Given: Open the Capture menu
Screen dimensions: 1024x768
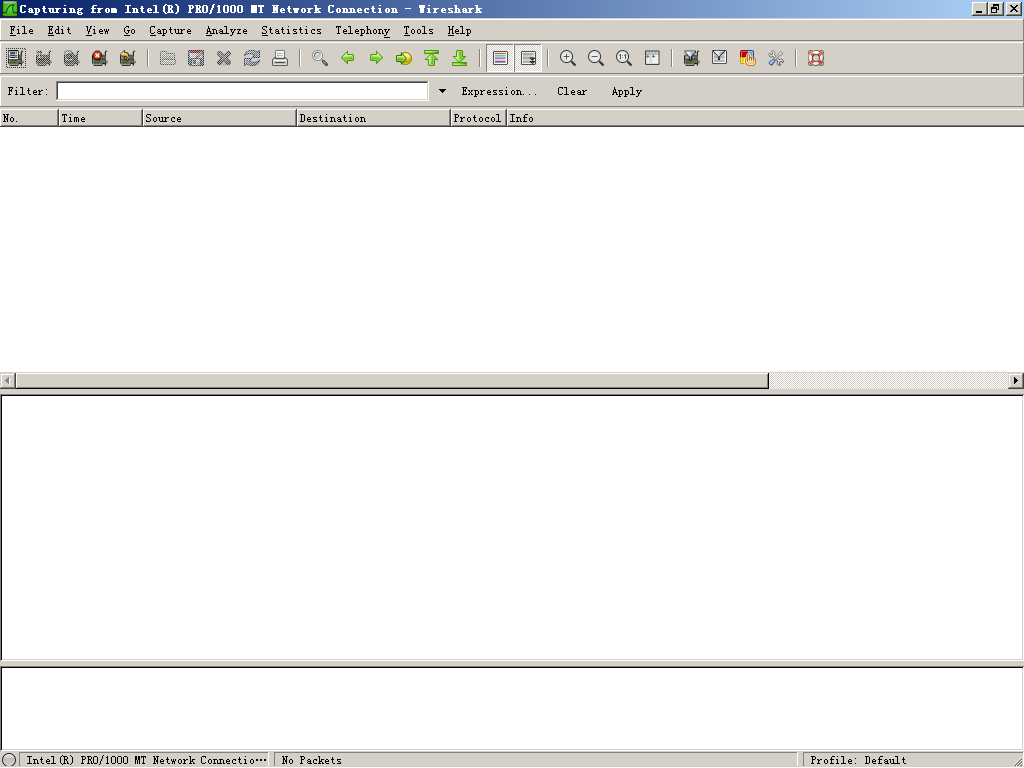Looking at the screenshot, I should pos(170,31).
